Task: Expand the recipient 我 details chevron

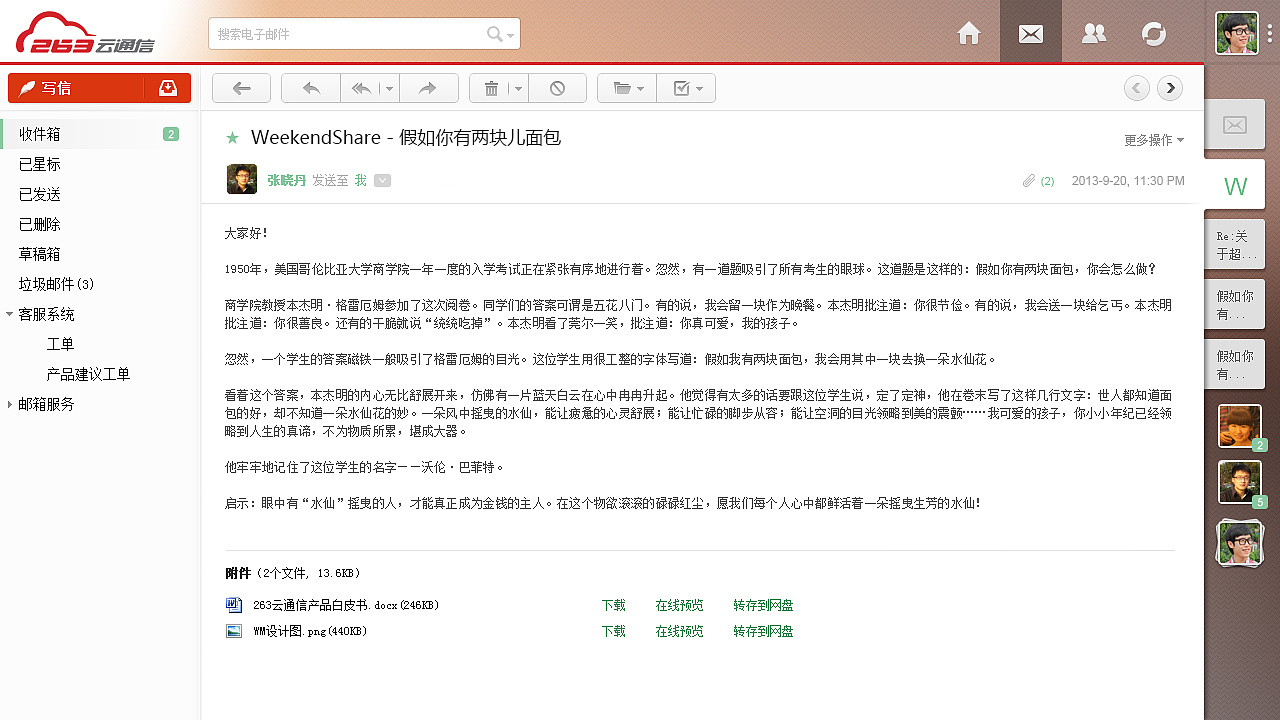Action: click(382, 181)
